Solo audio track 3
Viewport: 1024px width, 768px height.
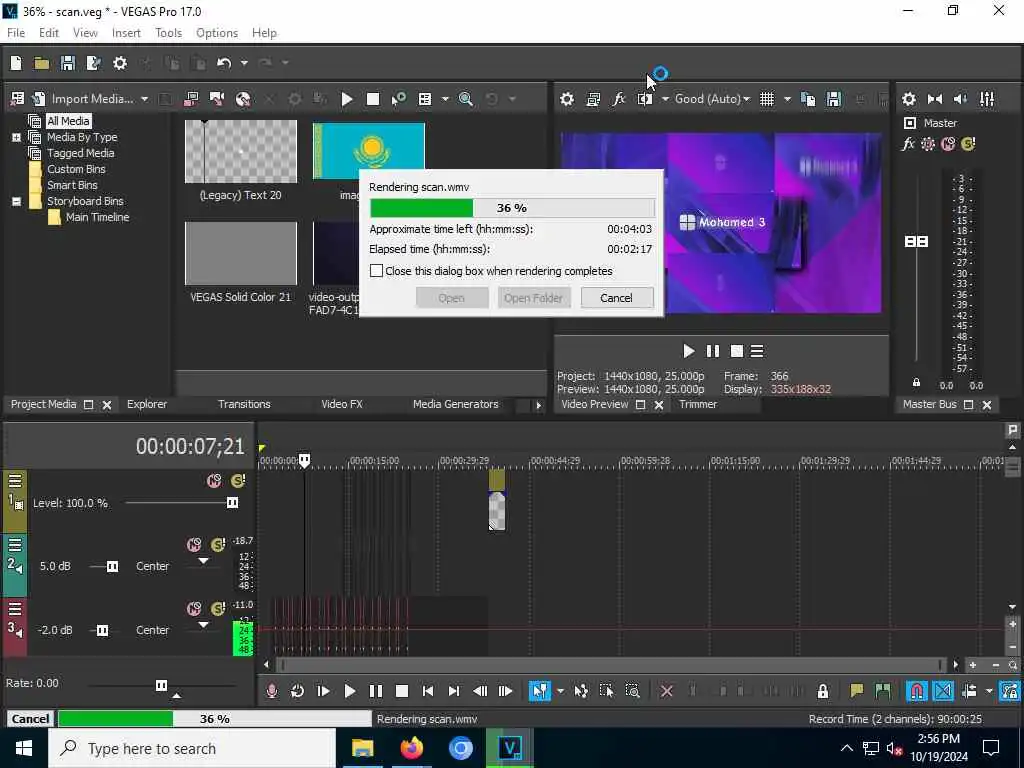coord(218,609)
